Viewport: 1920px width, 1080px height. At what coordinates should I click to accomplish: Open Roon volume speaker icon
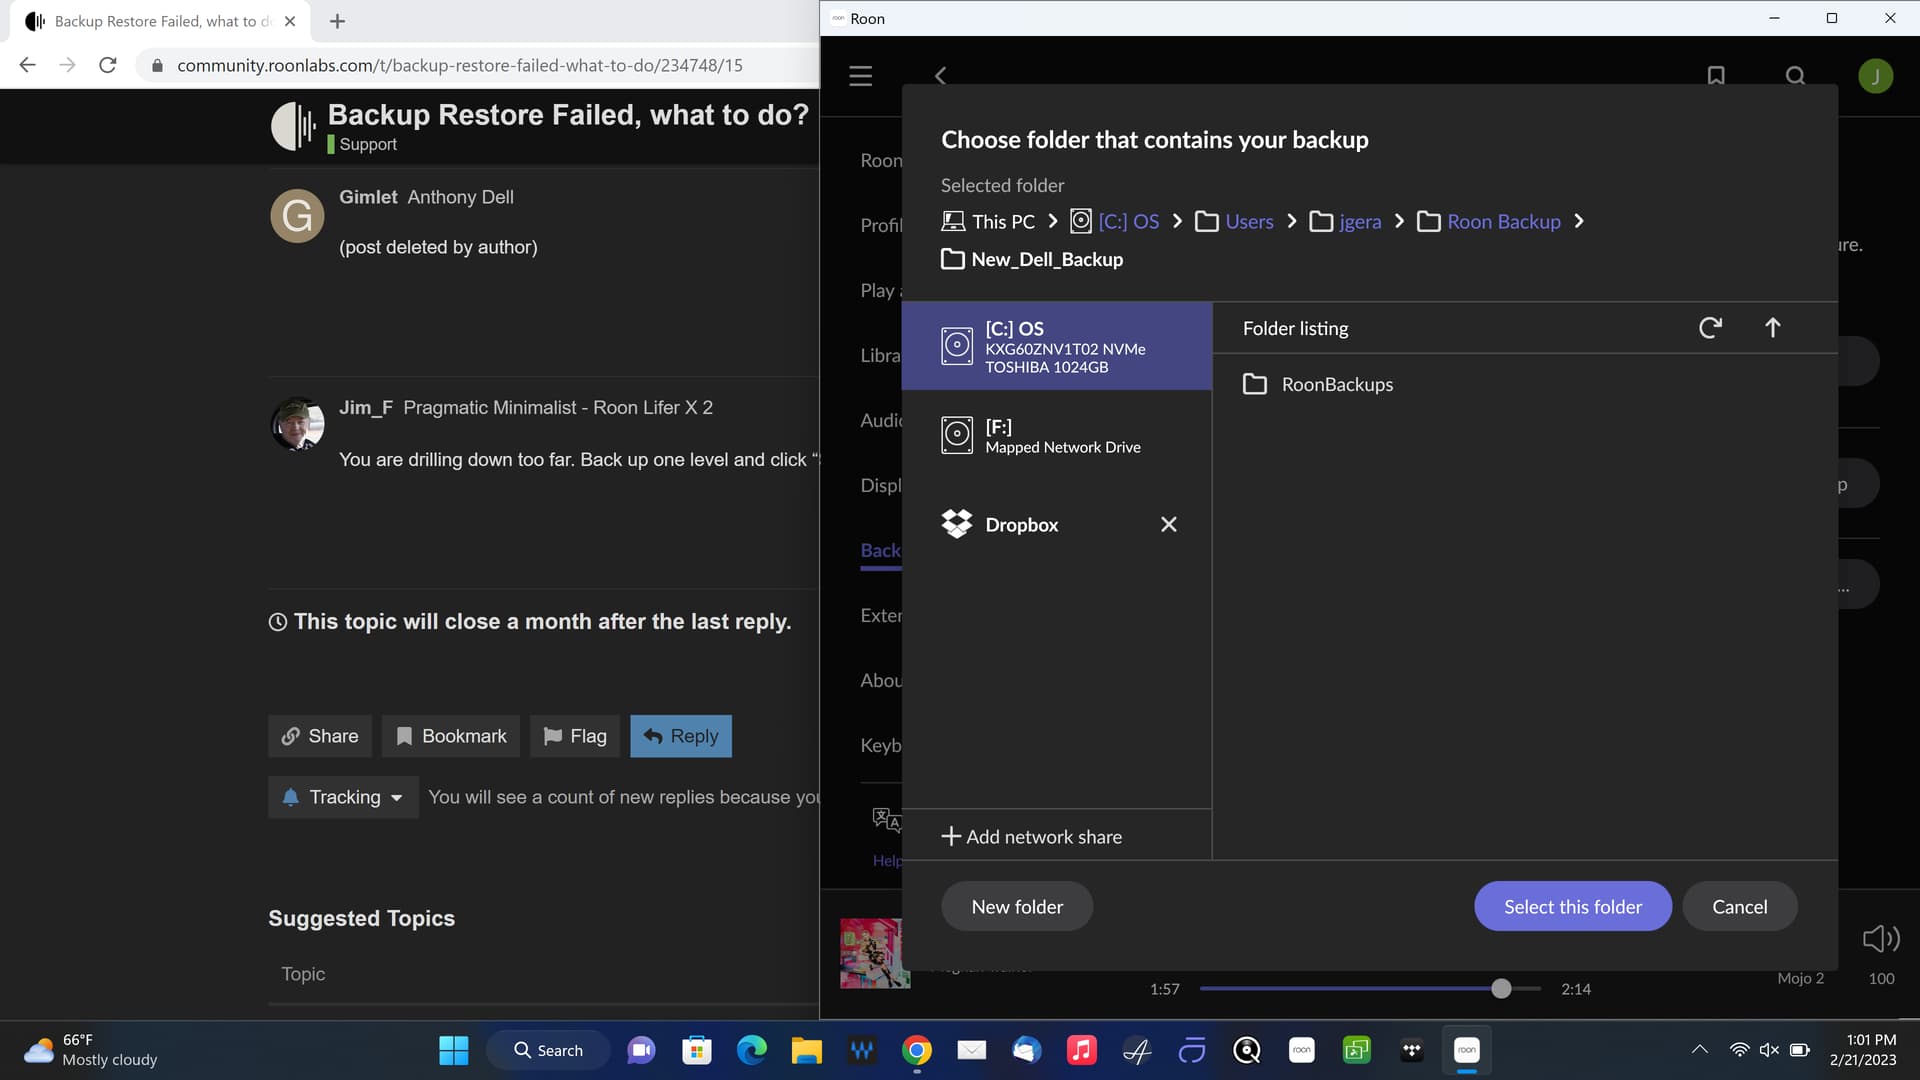[1881, 938]
